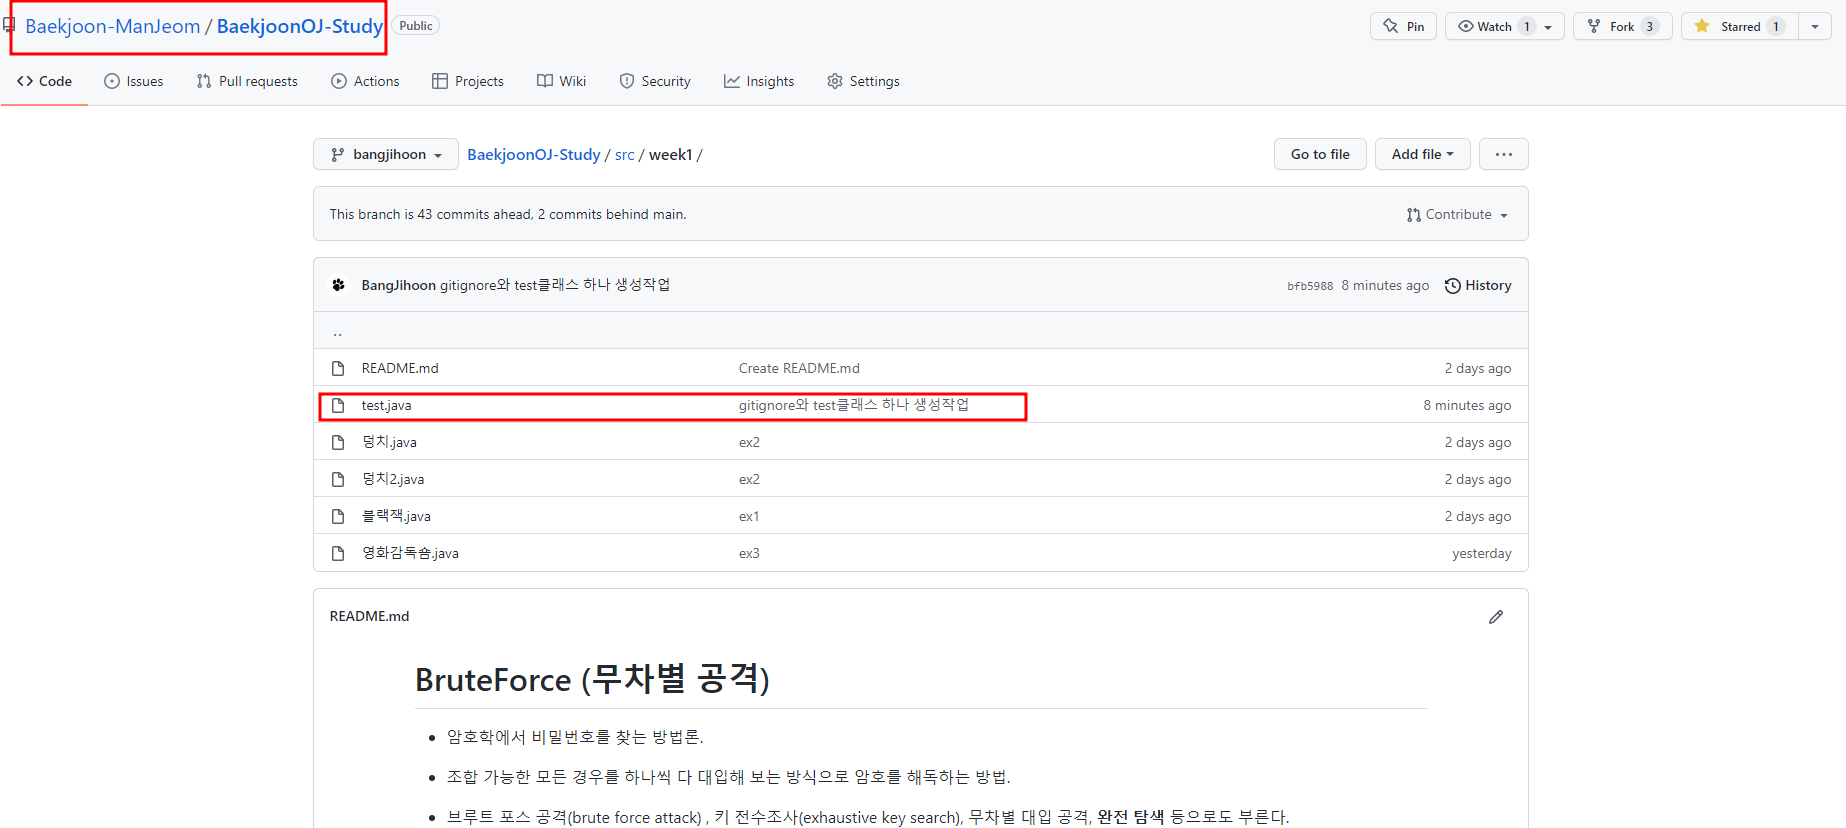Go to the parent directory (..)
The image size is (1846, 828).
click(337, 332)
